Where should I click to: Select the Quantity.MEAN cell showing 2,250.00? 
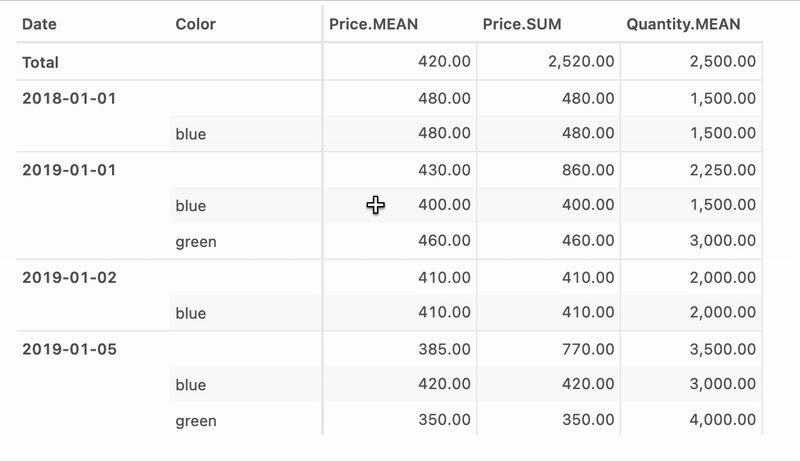coord(722,170)
